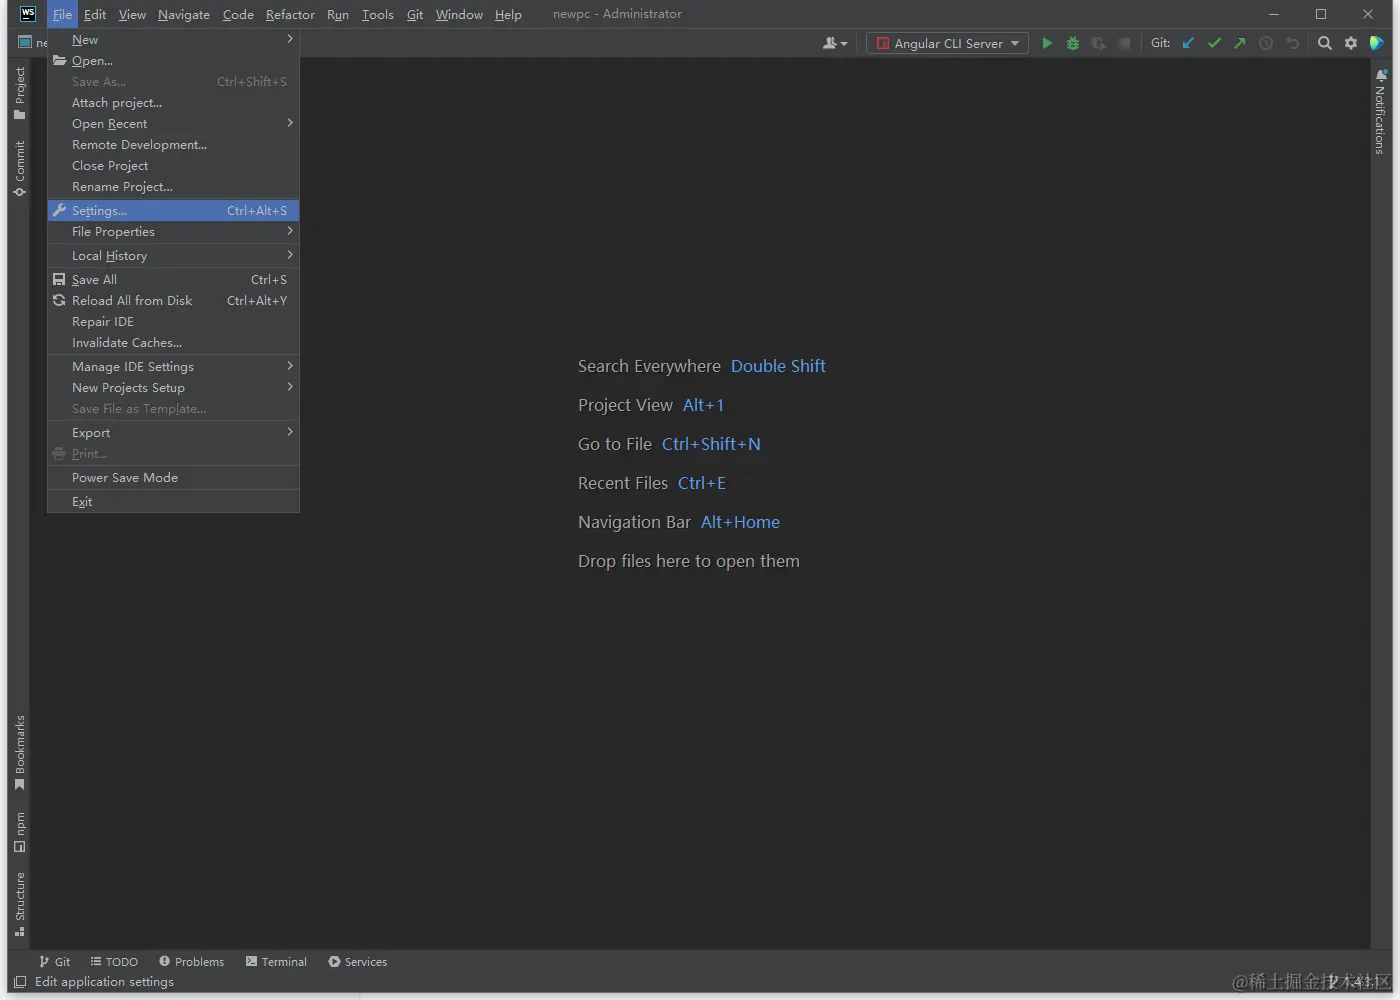
Task: Click the Git rollback undo icon
Action: 1292,43
